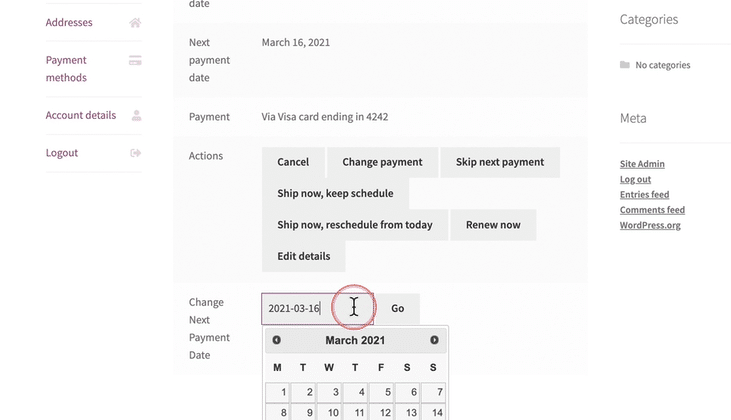The image size is (731, 420).
Task: Click the No categories folder icon
Action: (x=625, y=65)
